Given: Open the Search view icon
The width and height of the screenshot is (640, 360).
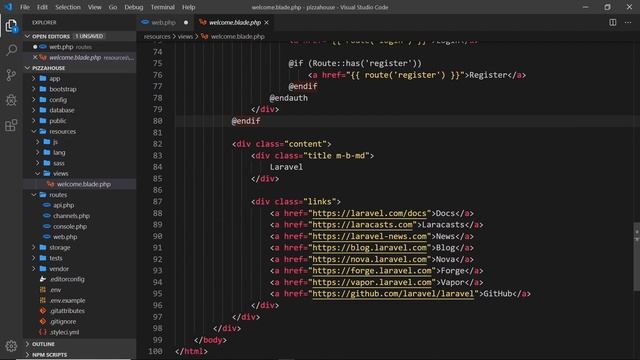Looking at the screenshot, I should tap(11, 50).
